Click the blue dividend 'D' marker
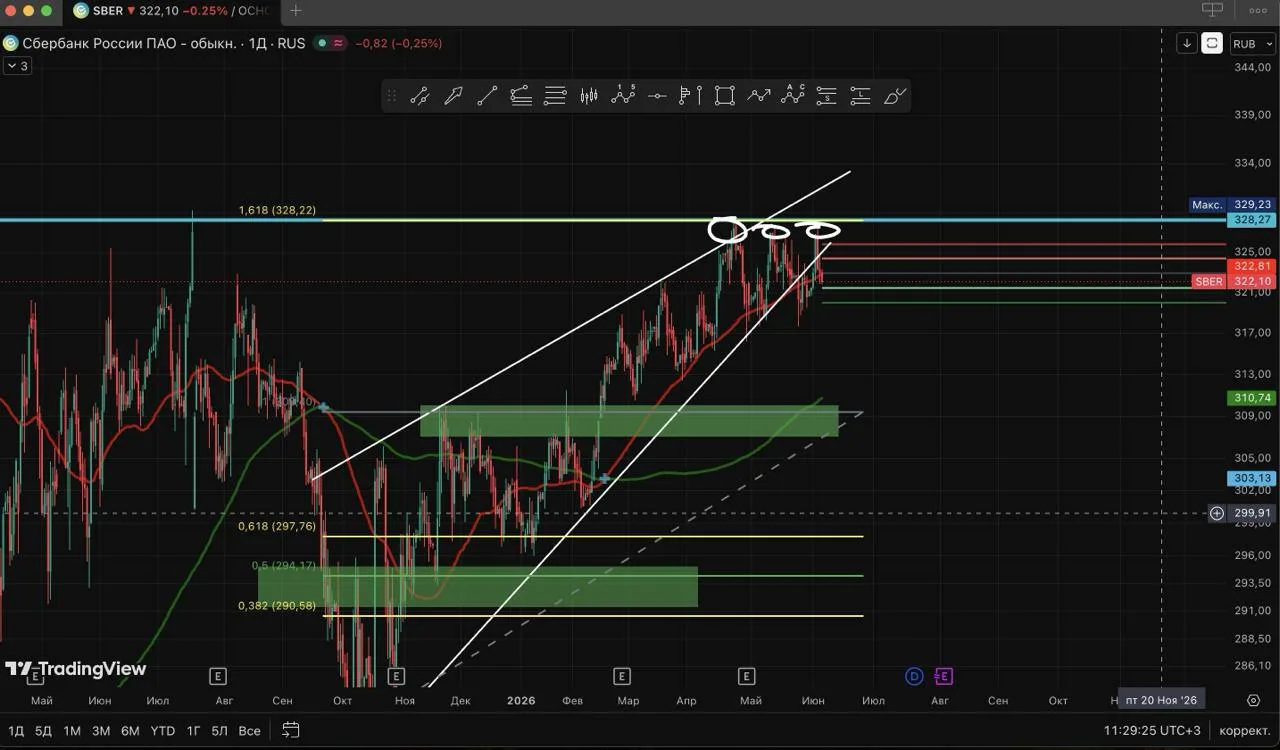Image resolution: width=1280 pixels, height=750 pixels. tap(914, 677)
